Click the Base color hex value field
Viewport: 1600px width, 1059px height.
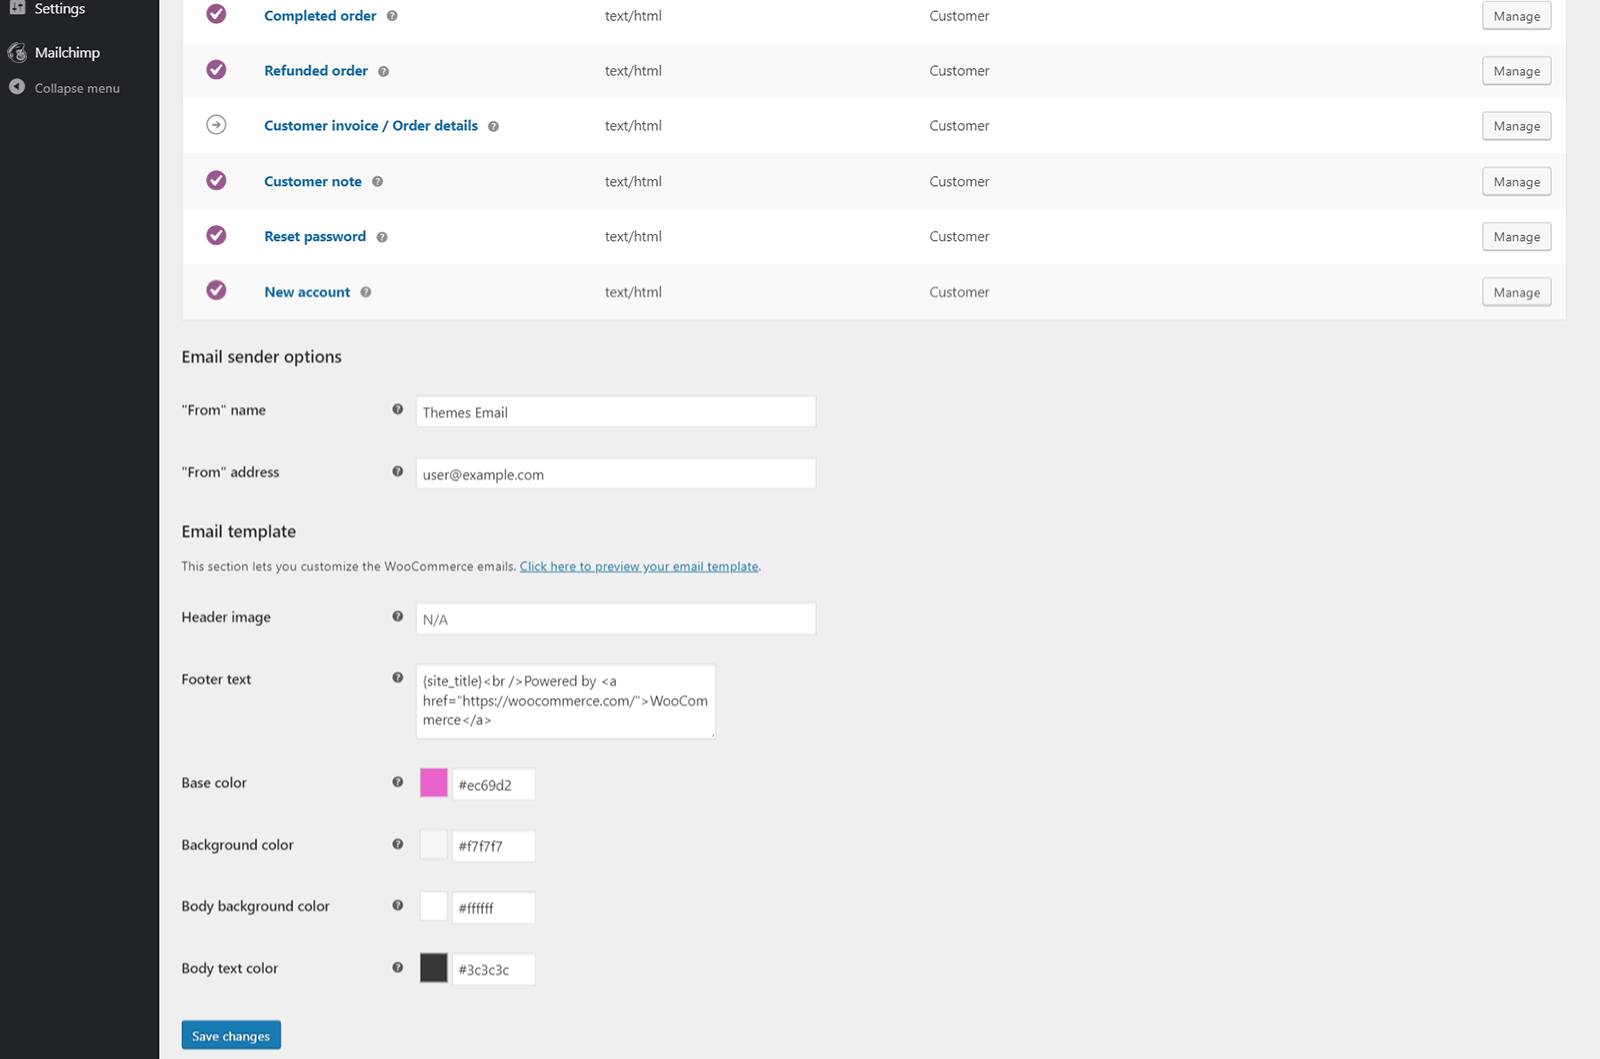pos(494,785)
